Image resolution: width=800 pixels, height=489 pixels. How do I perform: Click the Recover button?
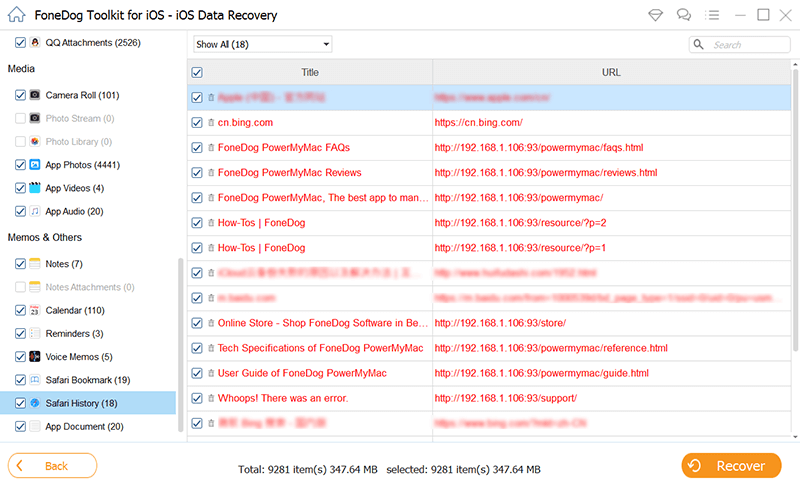(731, 466)
